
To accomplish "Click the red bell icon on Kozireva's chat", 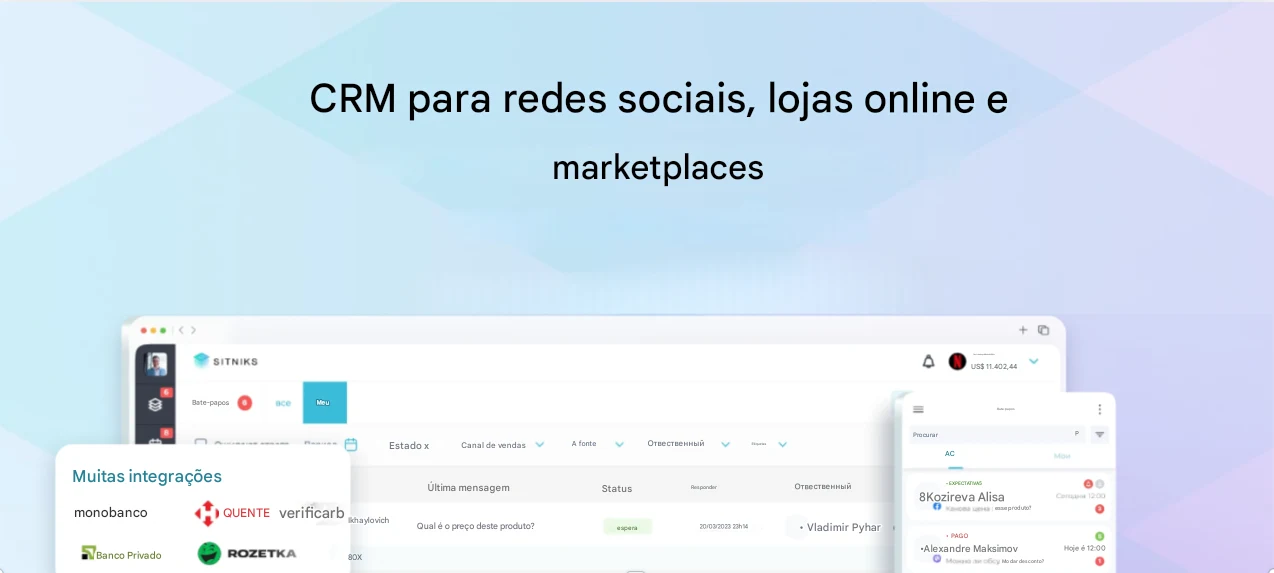I will coord(1088,484).
